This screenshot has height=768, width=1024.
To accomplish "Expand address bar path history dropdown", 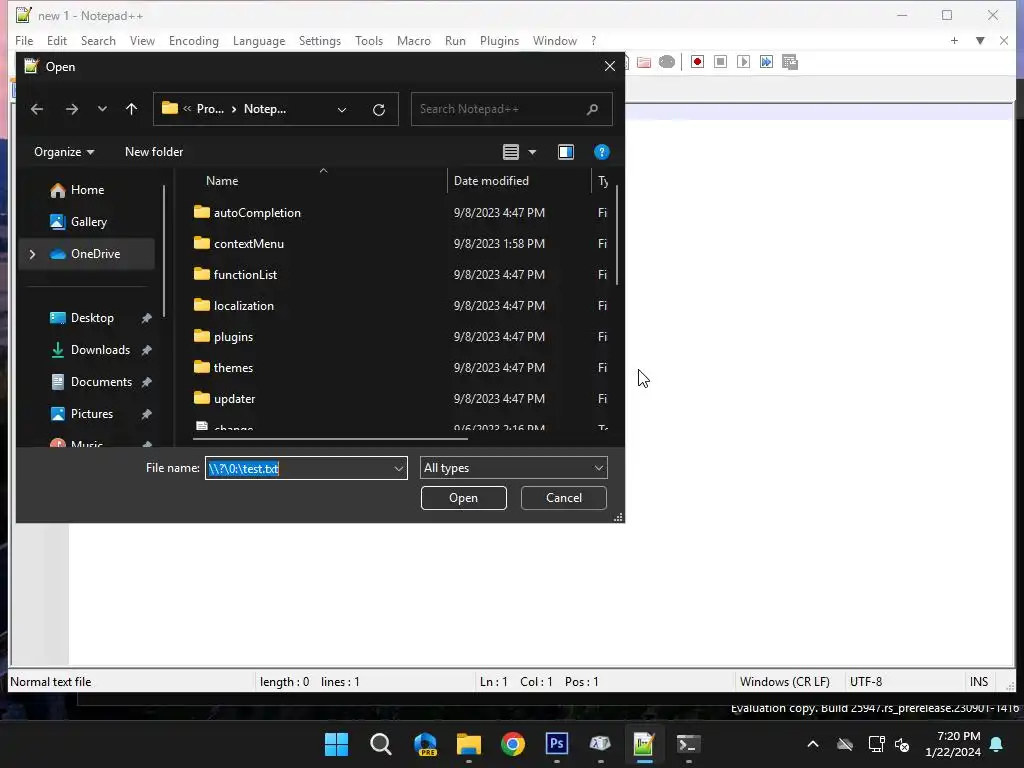I will [x=342, y=110].
